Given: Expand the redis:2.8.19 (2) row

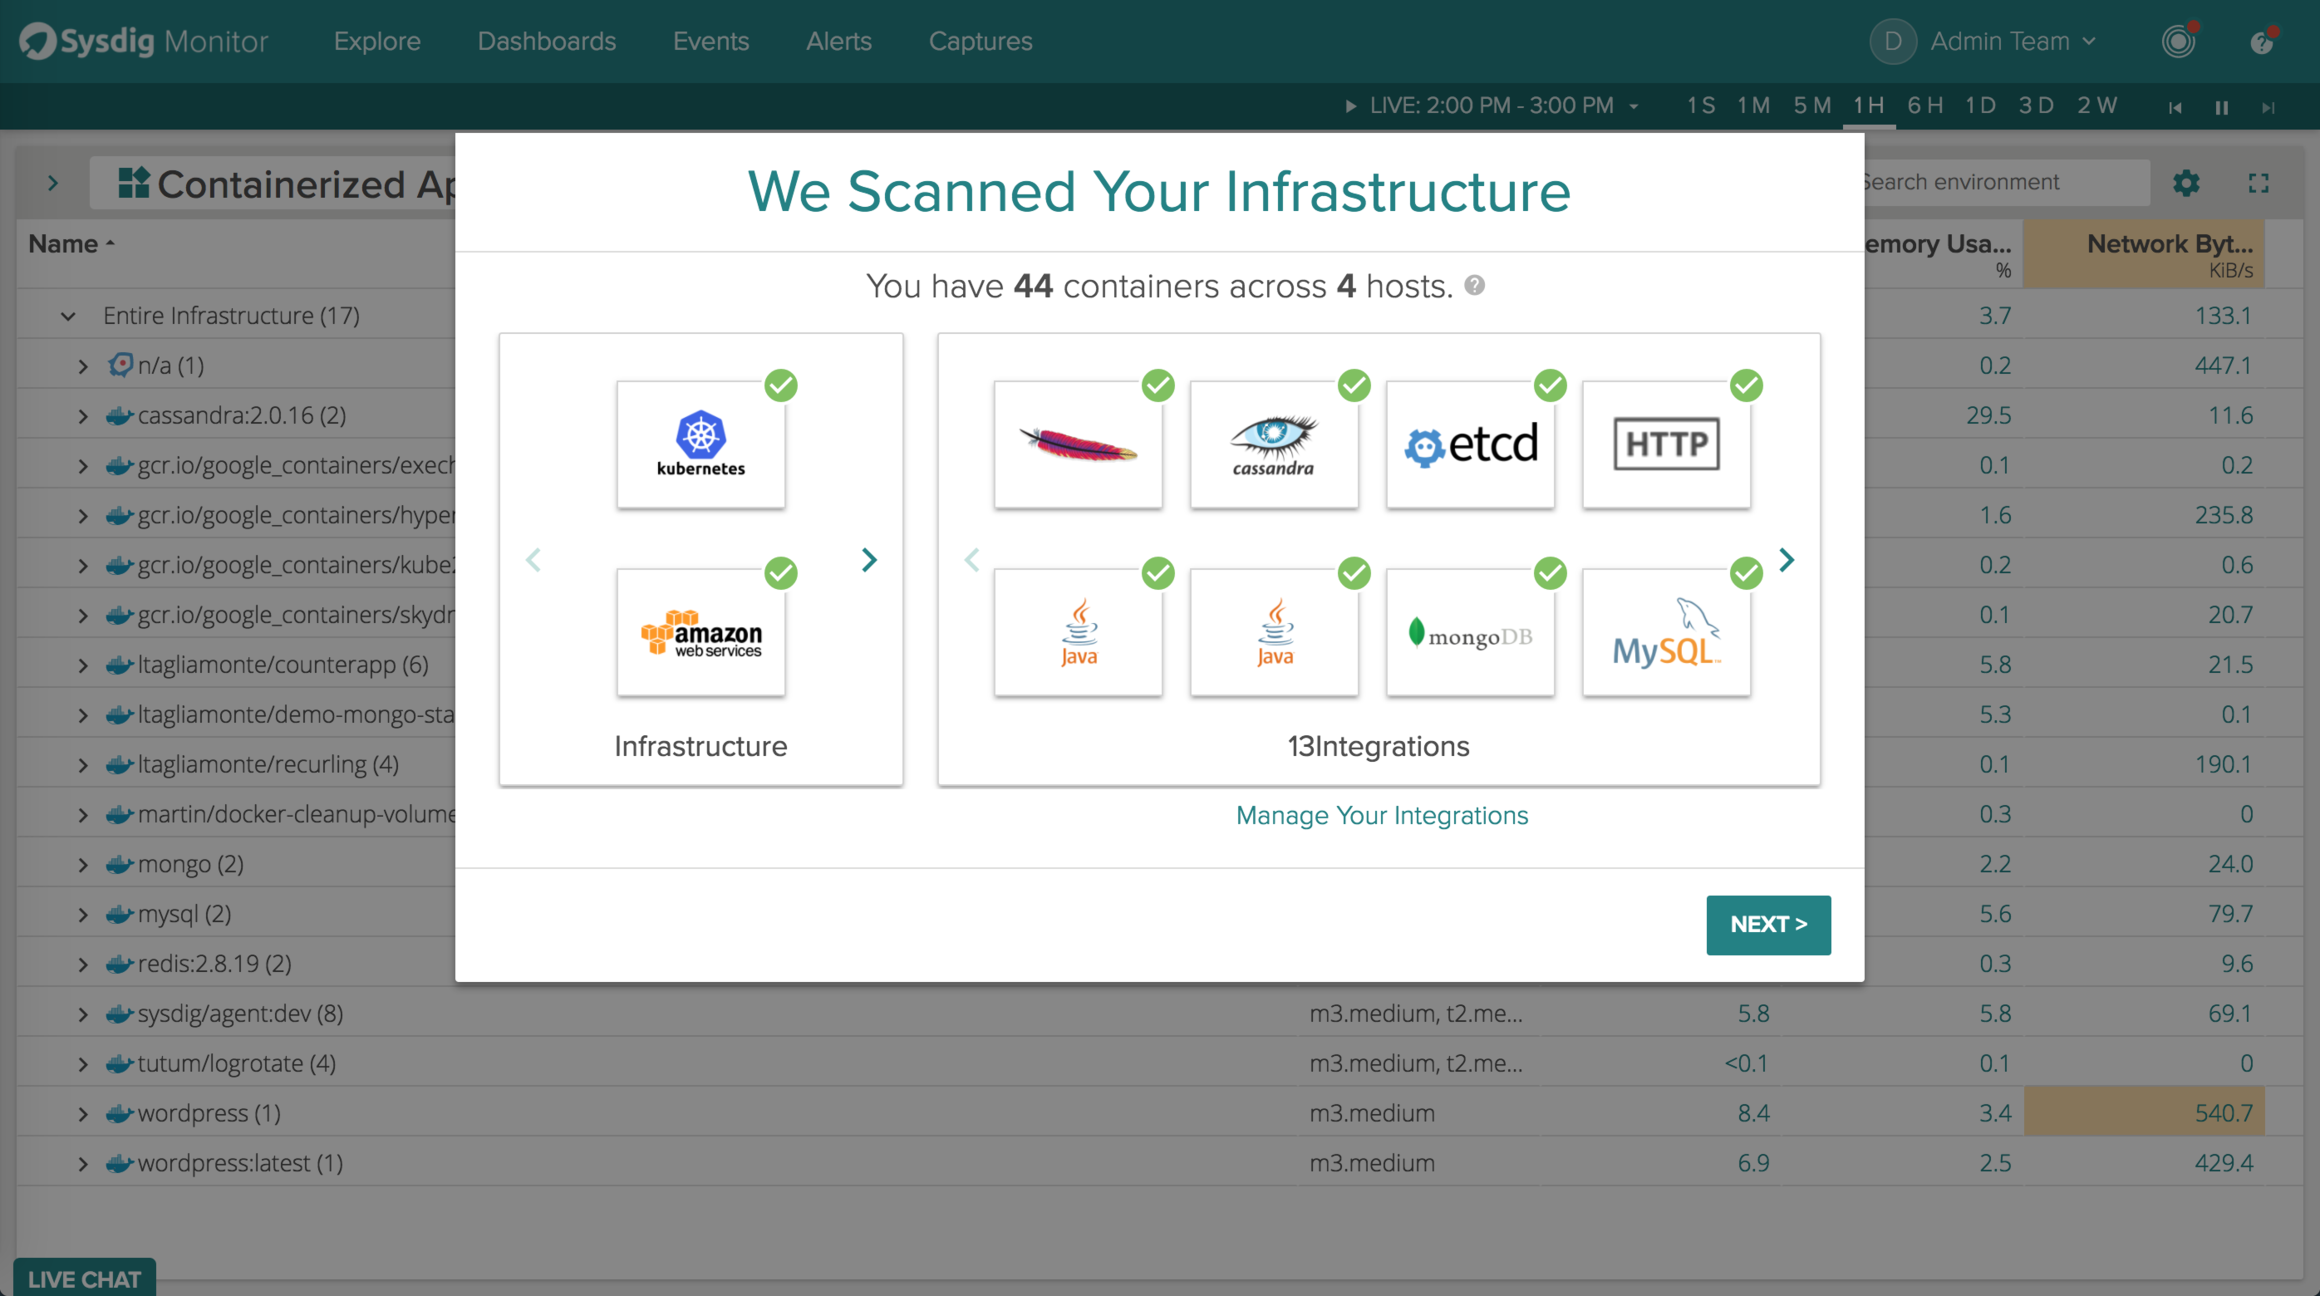Looking at the screenshot, I should click(x=83, y=964).
